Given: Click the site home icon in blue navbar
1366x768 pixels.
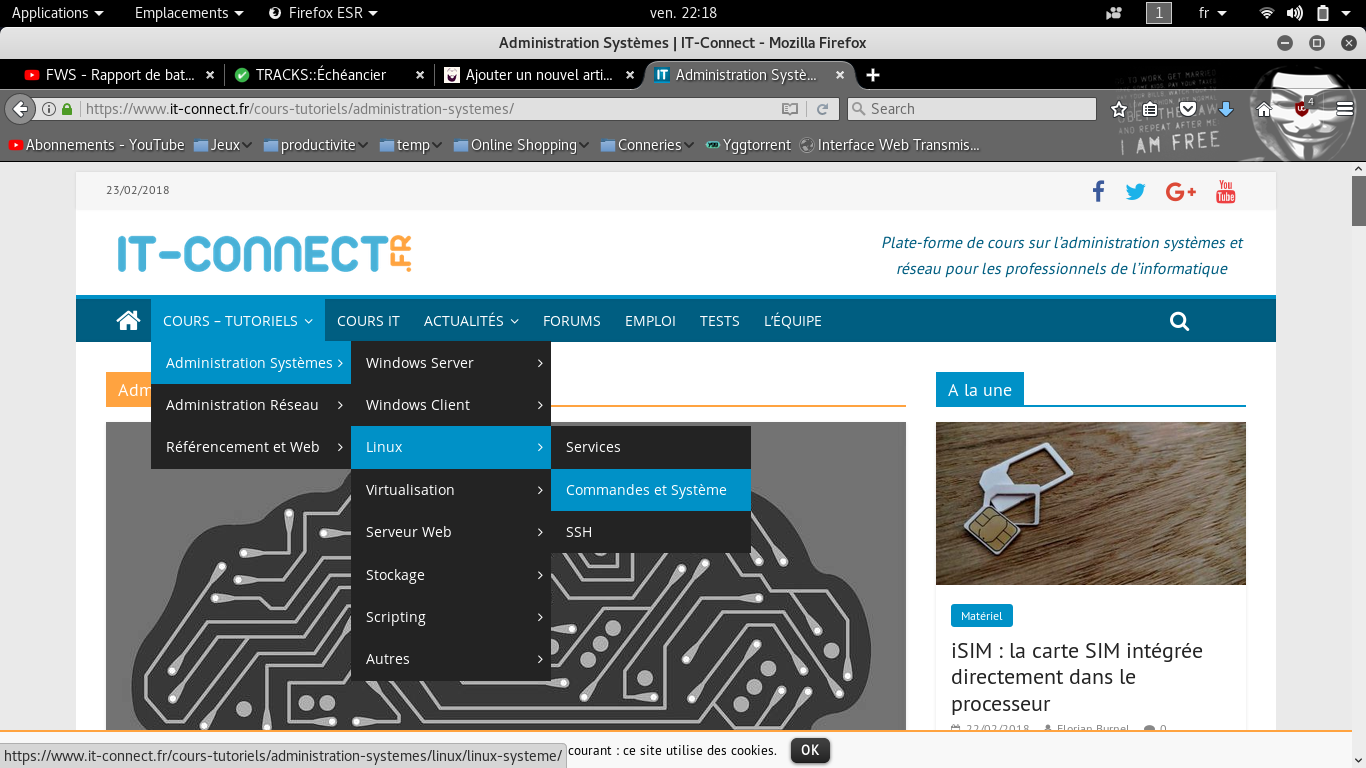Looking at the screenshot, I should 128,321.
